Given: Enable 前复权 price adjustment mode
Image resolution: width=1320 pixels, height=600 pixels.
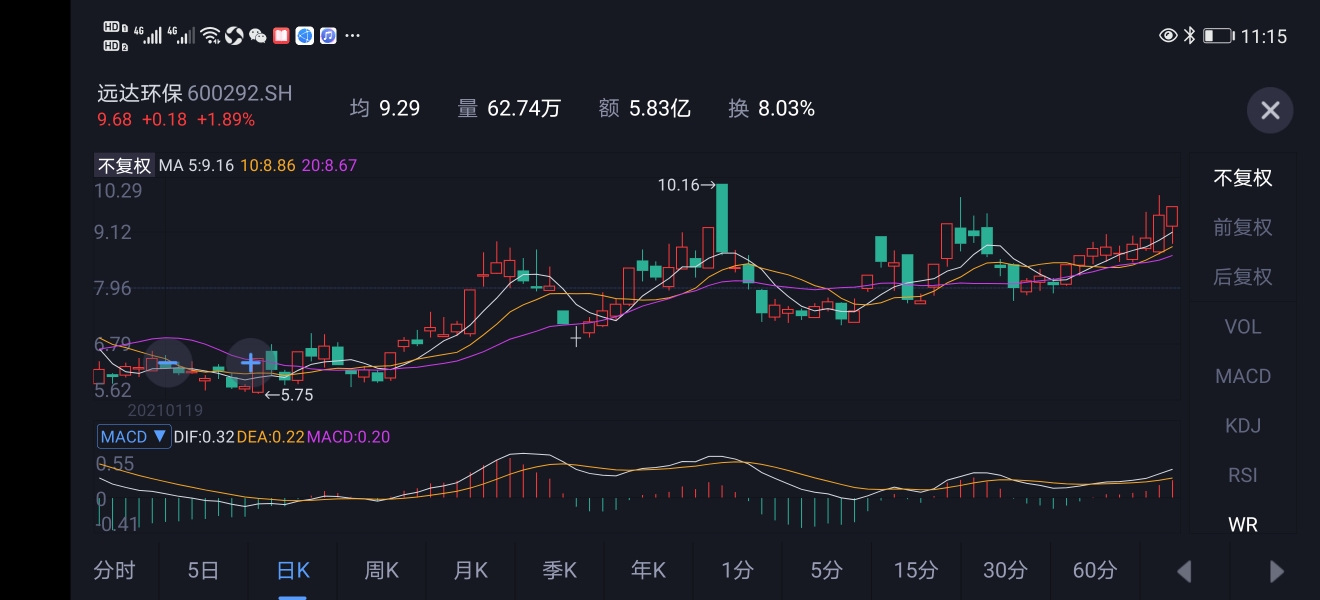Looking at the screenshot, I should pos(1242,227).
